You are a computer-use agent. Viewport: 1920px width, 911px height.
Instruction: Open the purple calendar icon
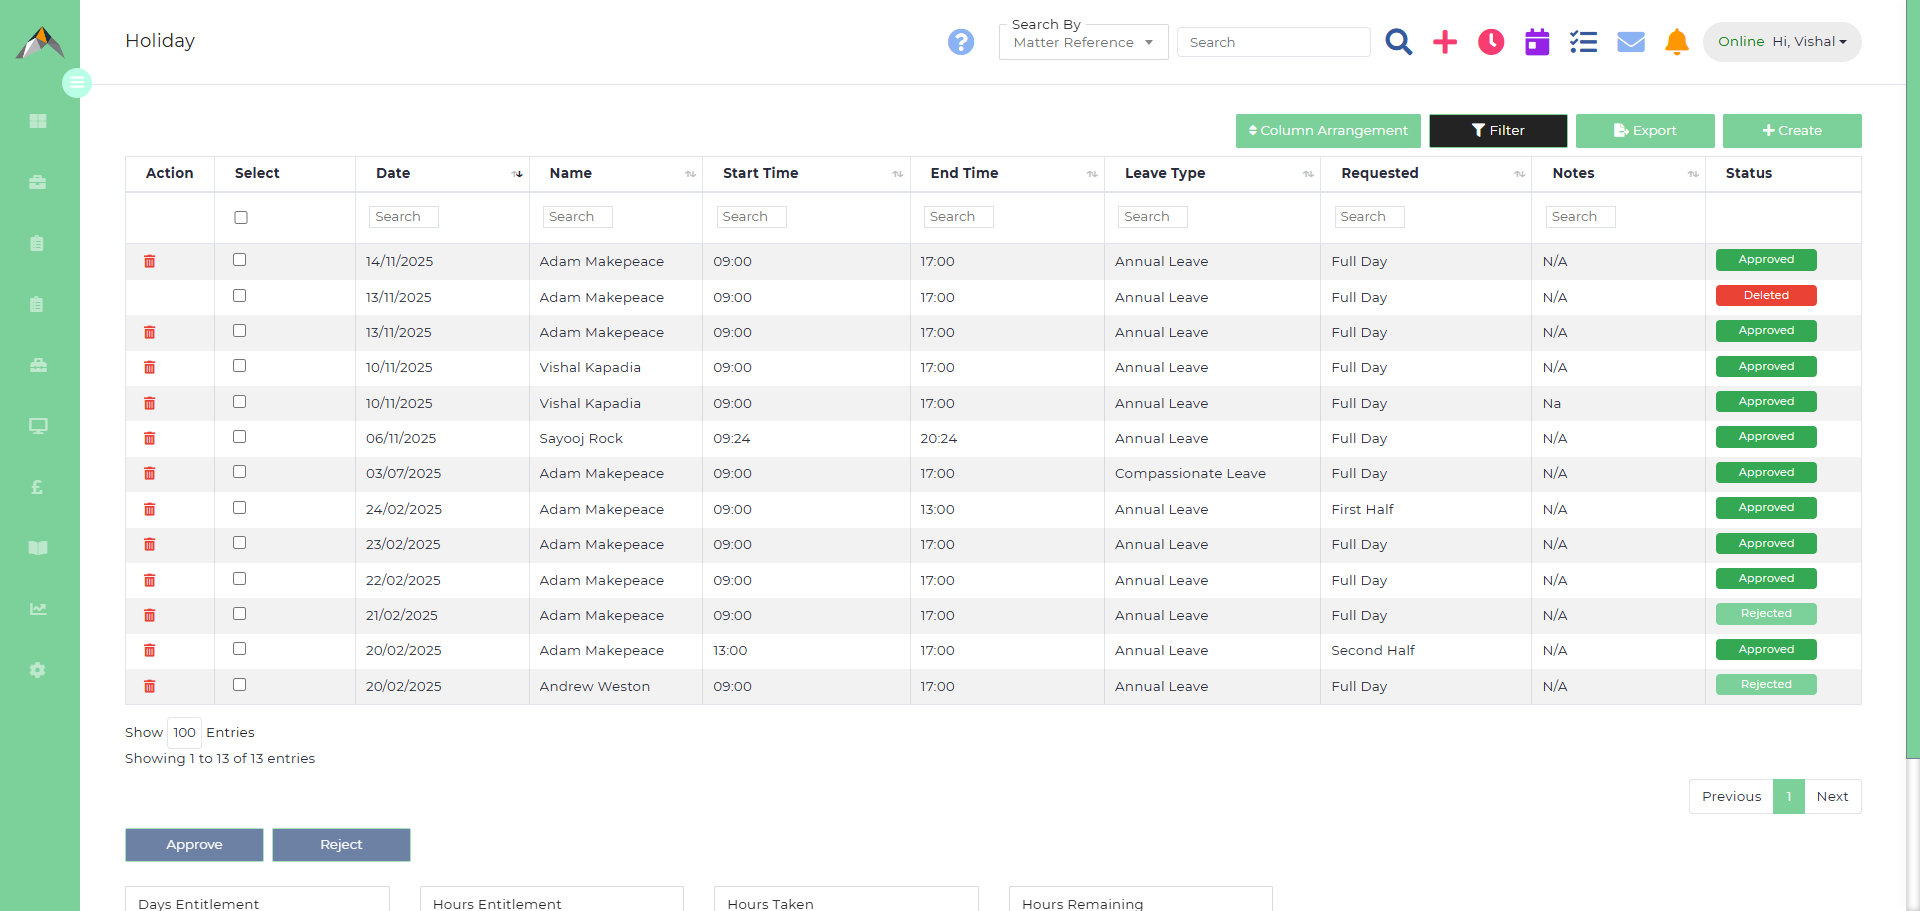pyautogui.click(x=1537, y=42)
